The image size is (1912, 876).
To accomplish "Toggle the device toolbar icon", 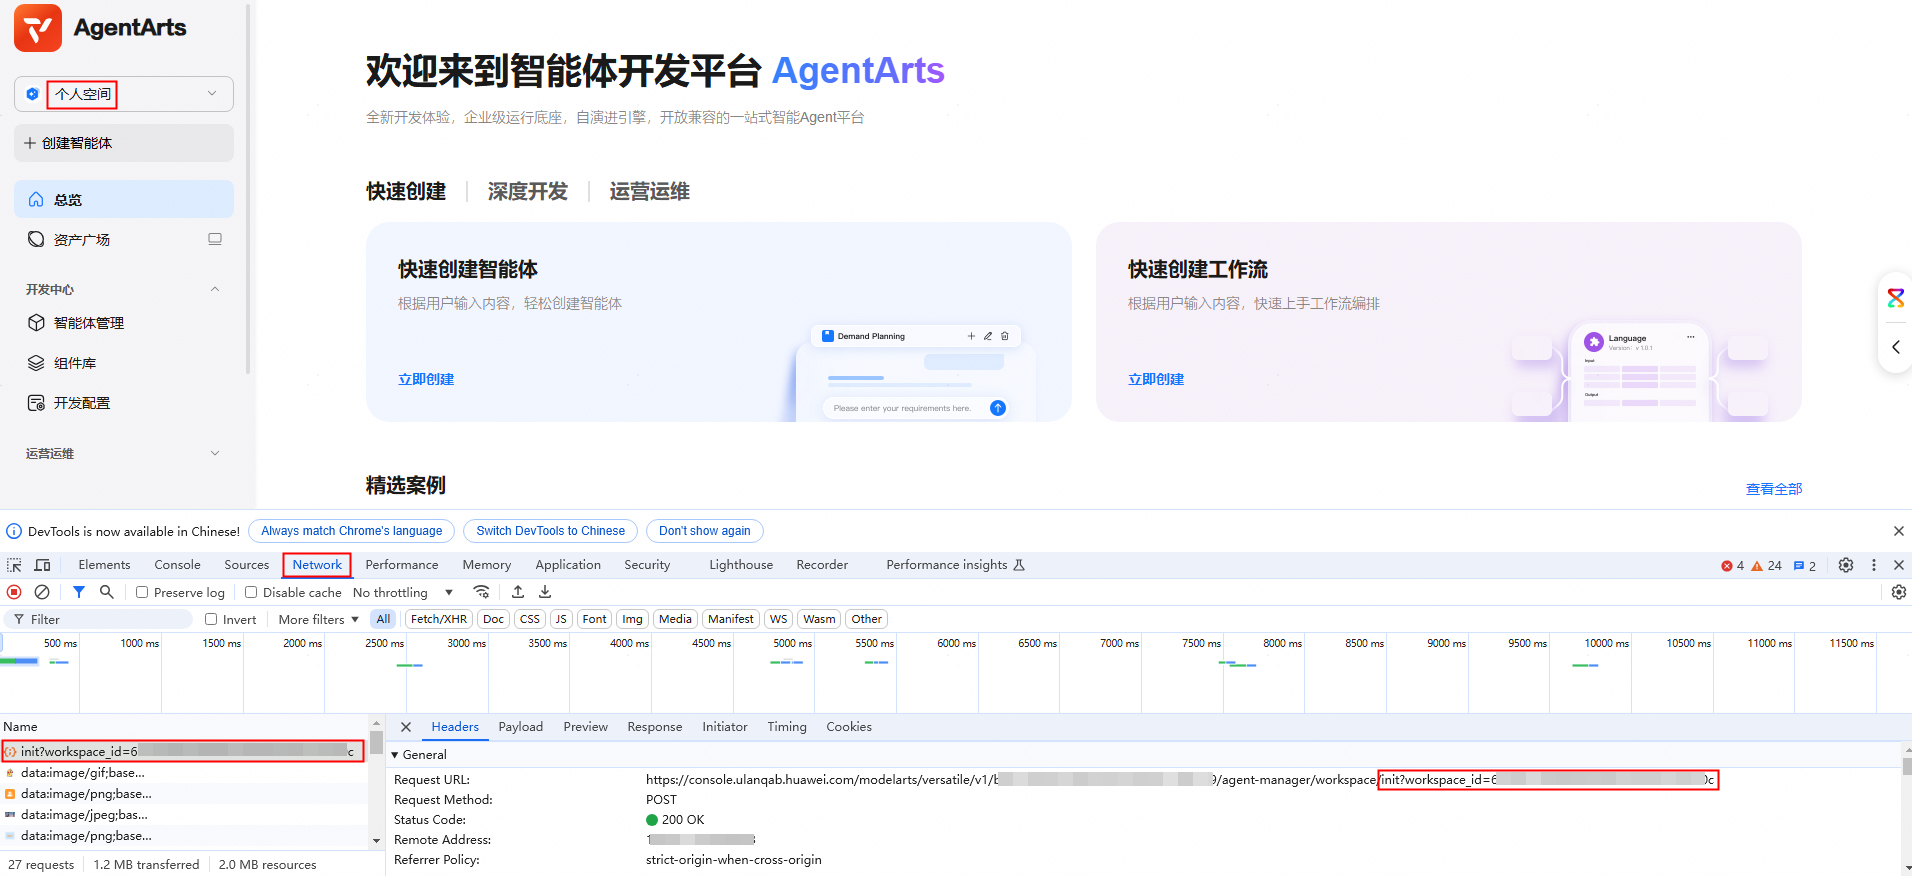I will 42,565.
